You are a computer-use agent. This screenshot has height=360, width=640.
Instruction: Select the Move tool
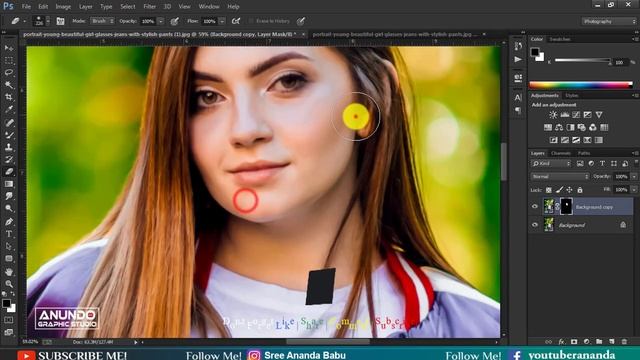coord(9,48)
